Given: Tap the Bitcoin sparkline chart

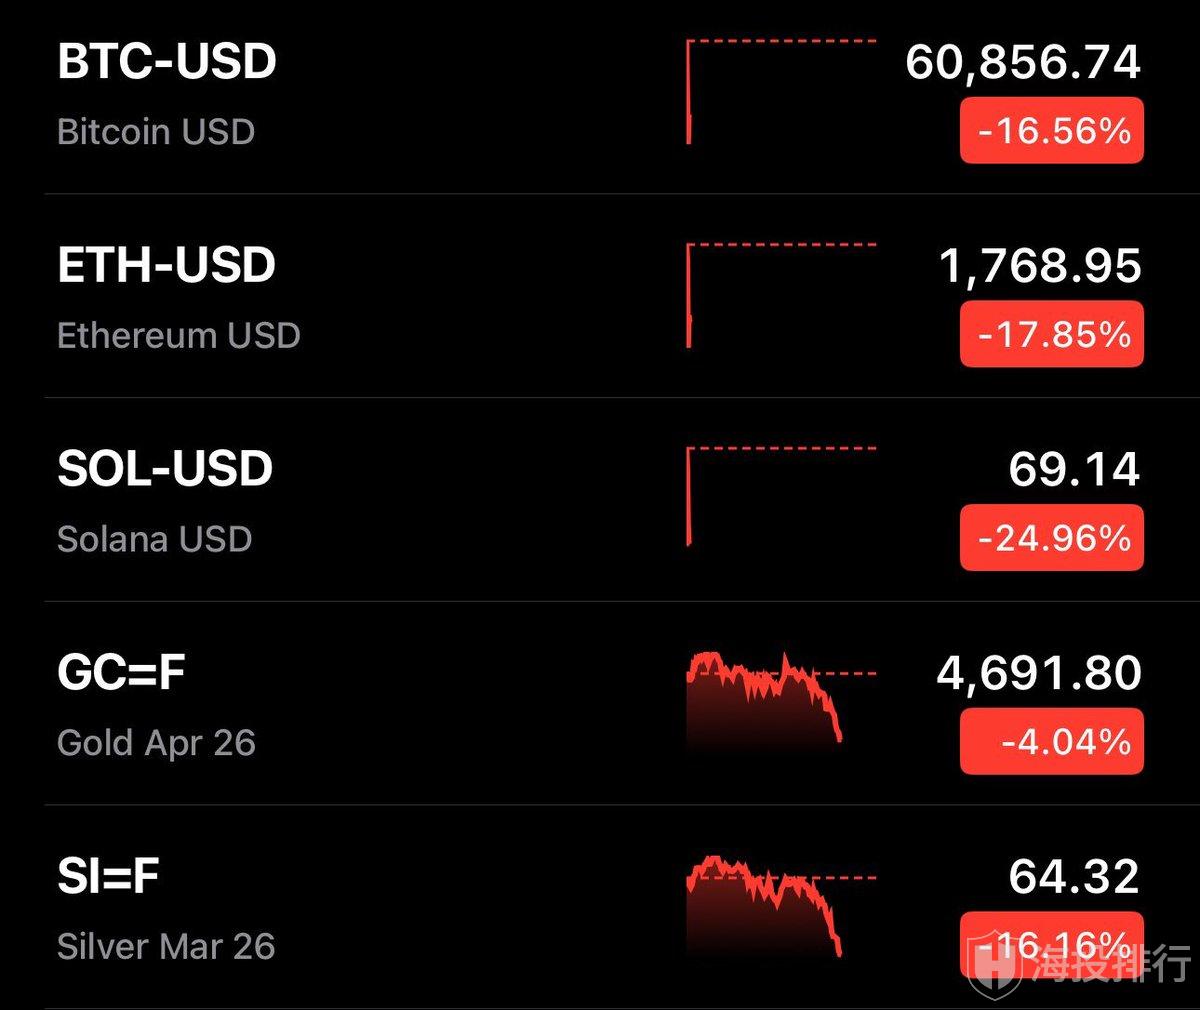Looking at the screenshot, I should pyautogui.click(x=780, y=92).
